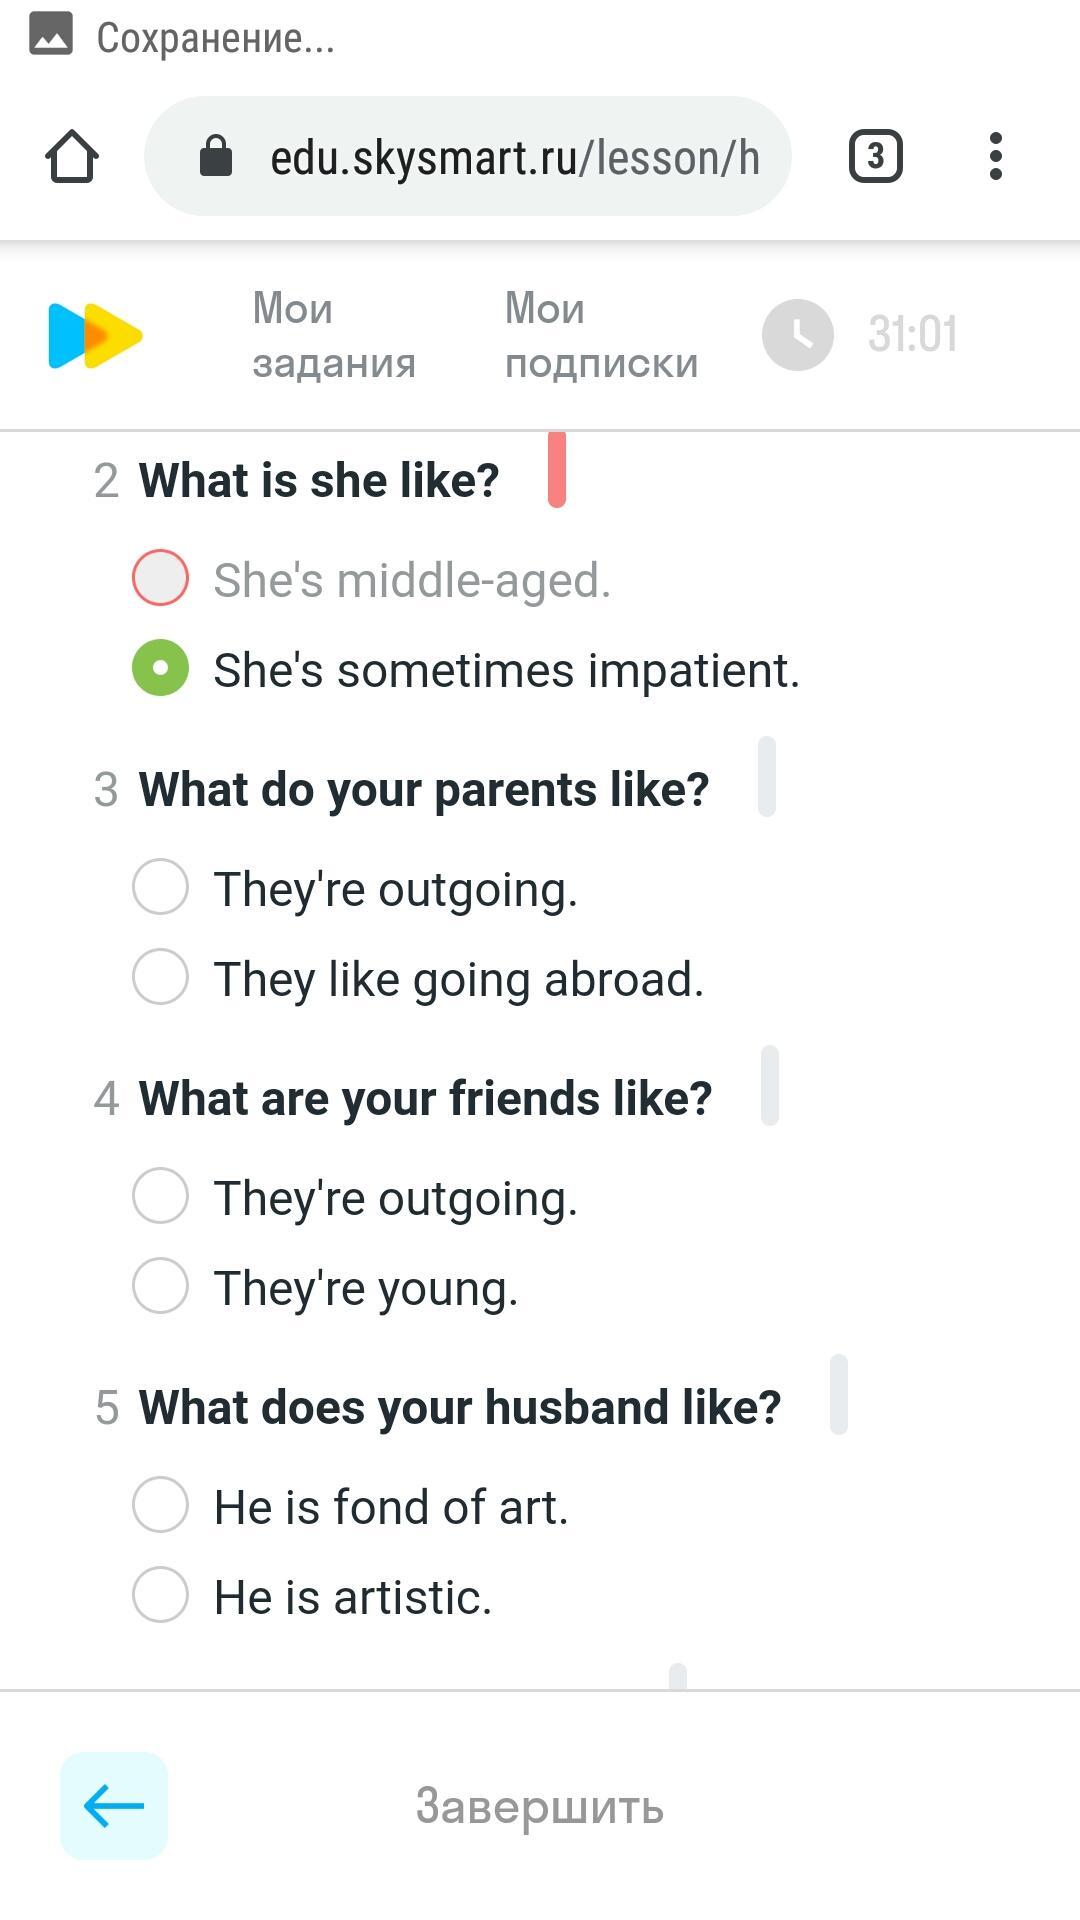This screenshot has height=1920, width=1080.
Task: Open the browser three-dot menu
Action: click(995, 157)
